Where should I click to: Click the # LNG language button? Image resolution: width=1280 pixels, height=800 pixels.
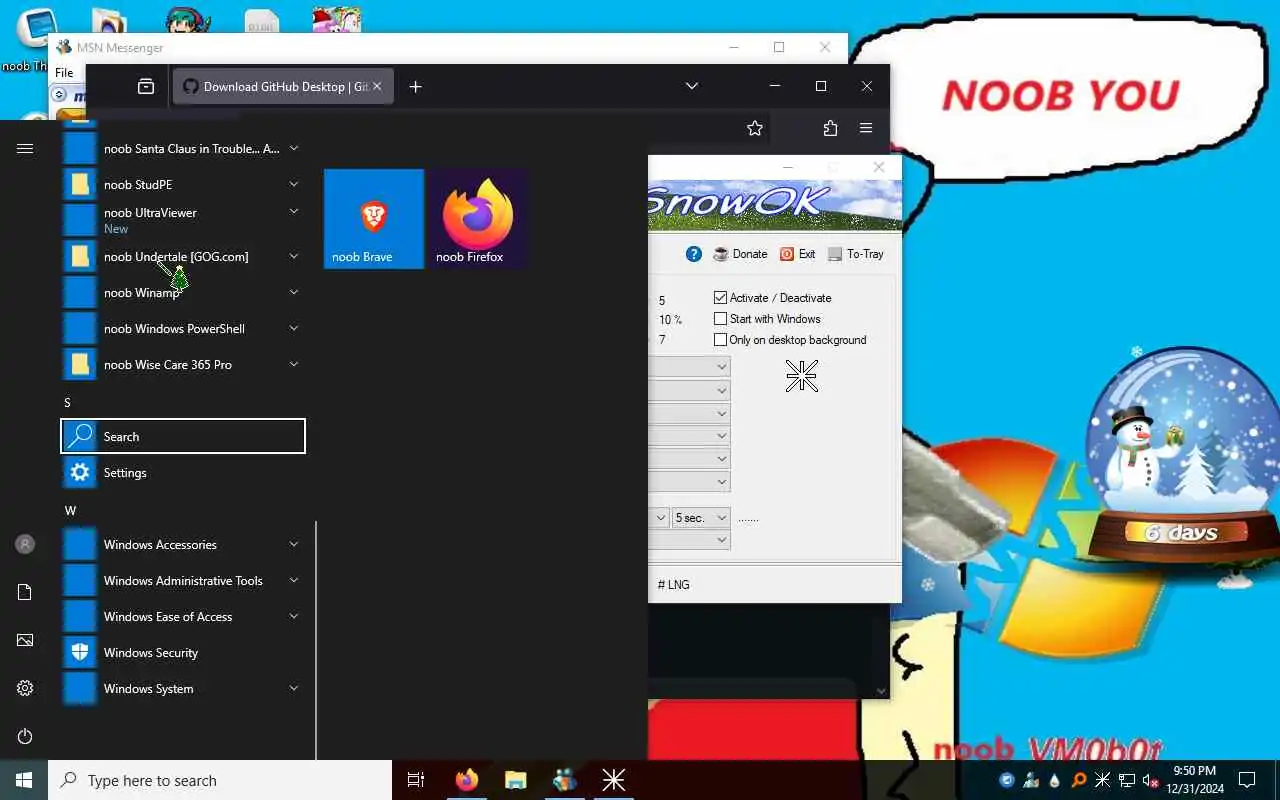click(x=673, y=584)
